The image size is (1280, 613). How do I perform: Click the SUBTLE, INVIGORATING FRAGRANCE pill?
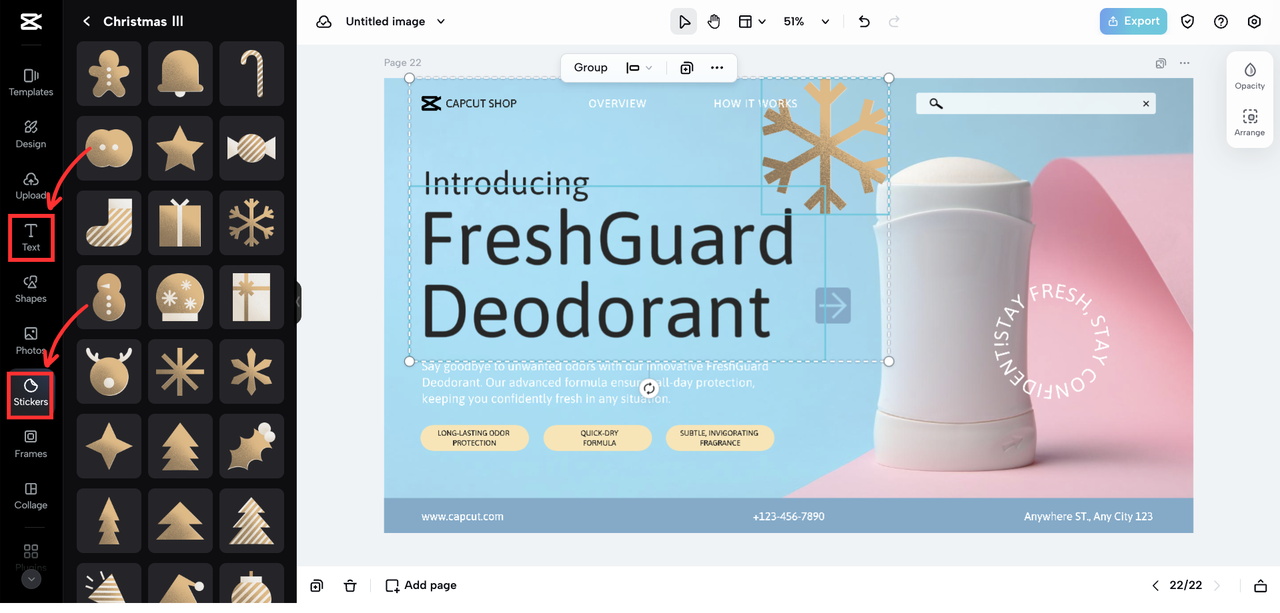point(720,437)
